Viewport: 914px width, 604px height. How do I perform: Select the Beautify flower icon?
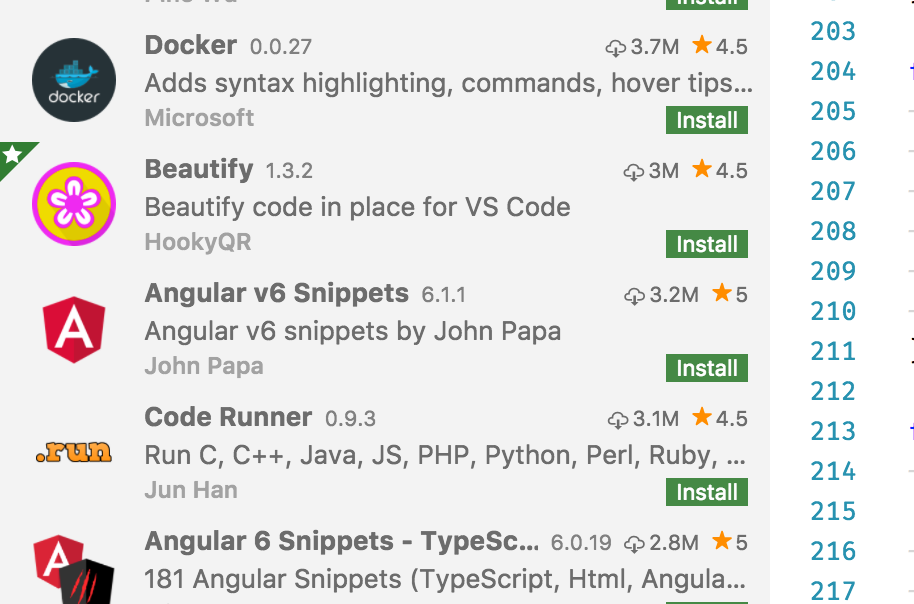tap(73, 204)
